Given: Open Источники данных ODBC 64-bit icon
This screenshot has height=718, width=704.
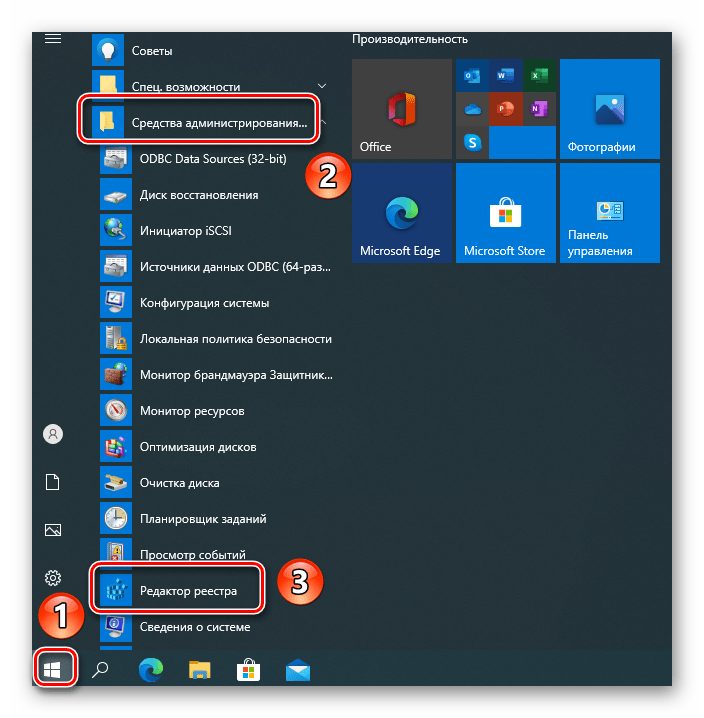Looking at the screenshot, I should click(x=116, y=267).
